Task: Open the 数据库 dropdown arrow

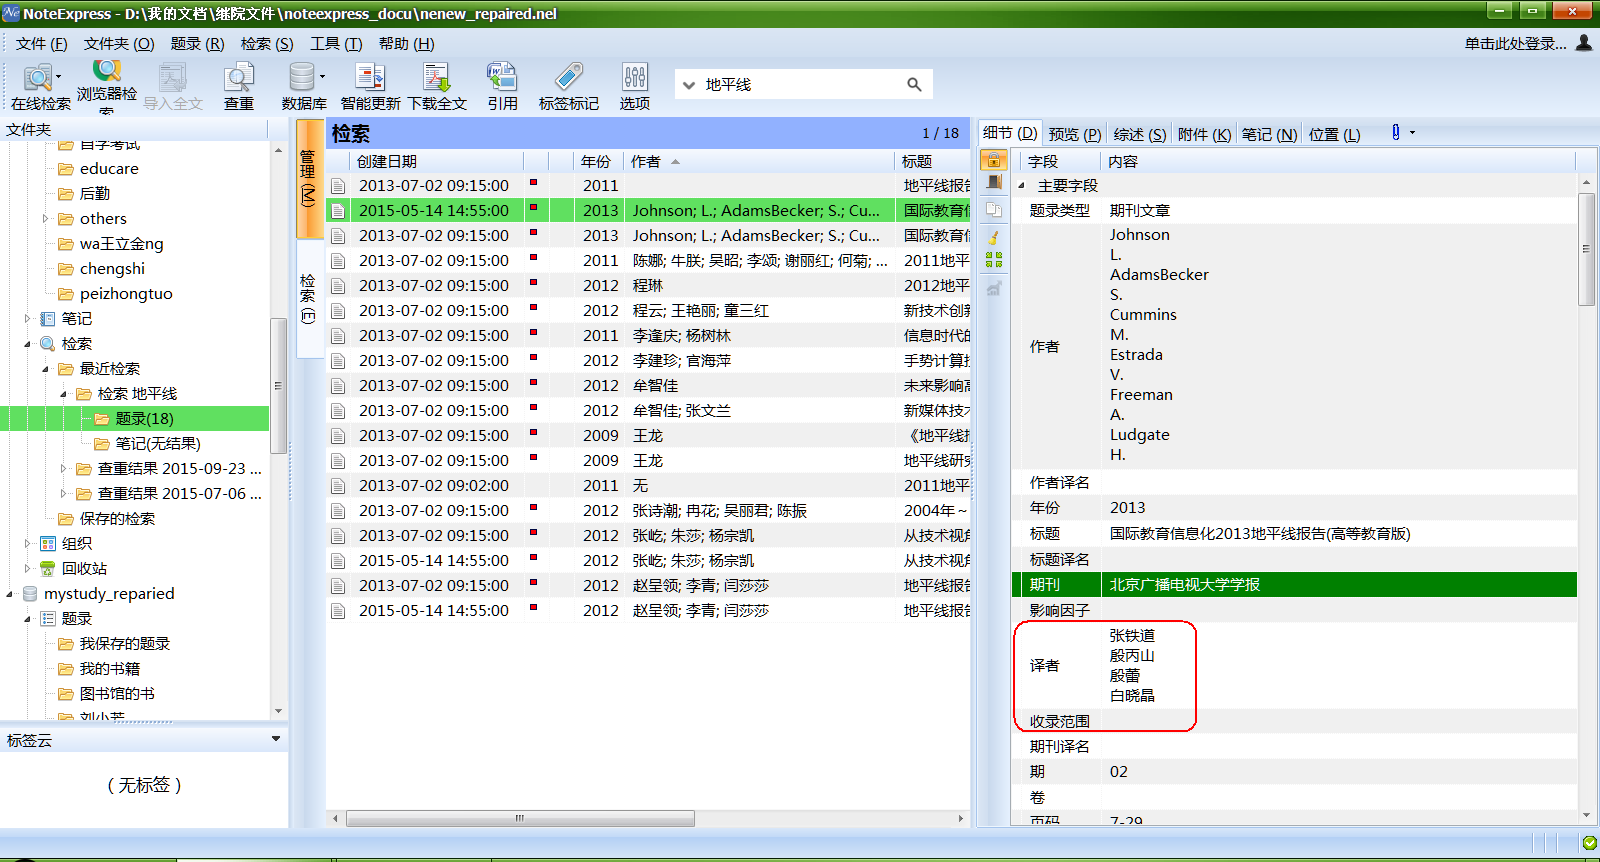Action: [322, 76]
